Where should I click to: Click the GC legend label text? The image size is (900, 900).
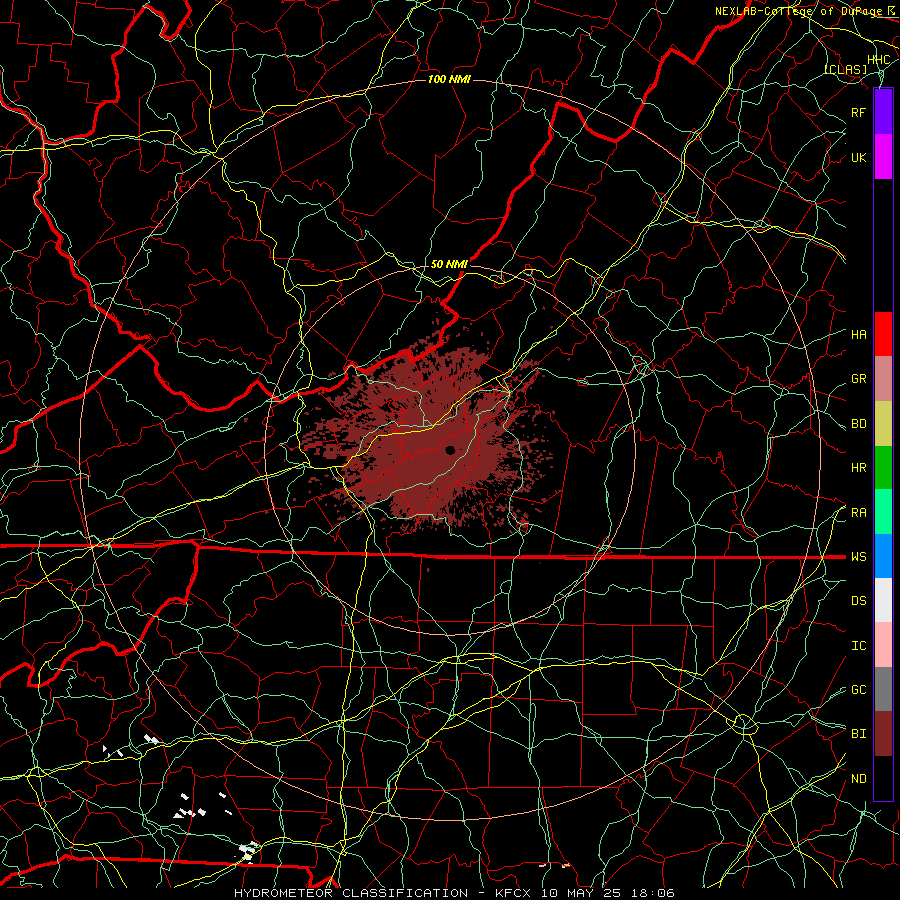[x=859, y=690]
